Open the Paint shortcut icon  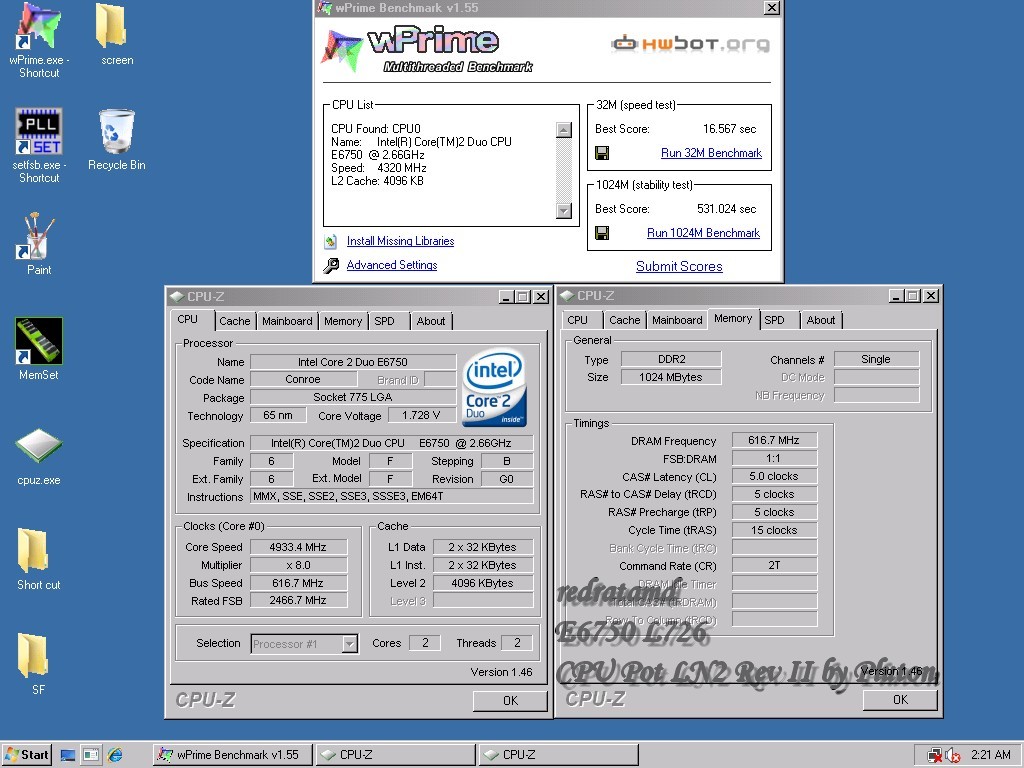point(39,236)
